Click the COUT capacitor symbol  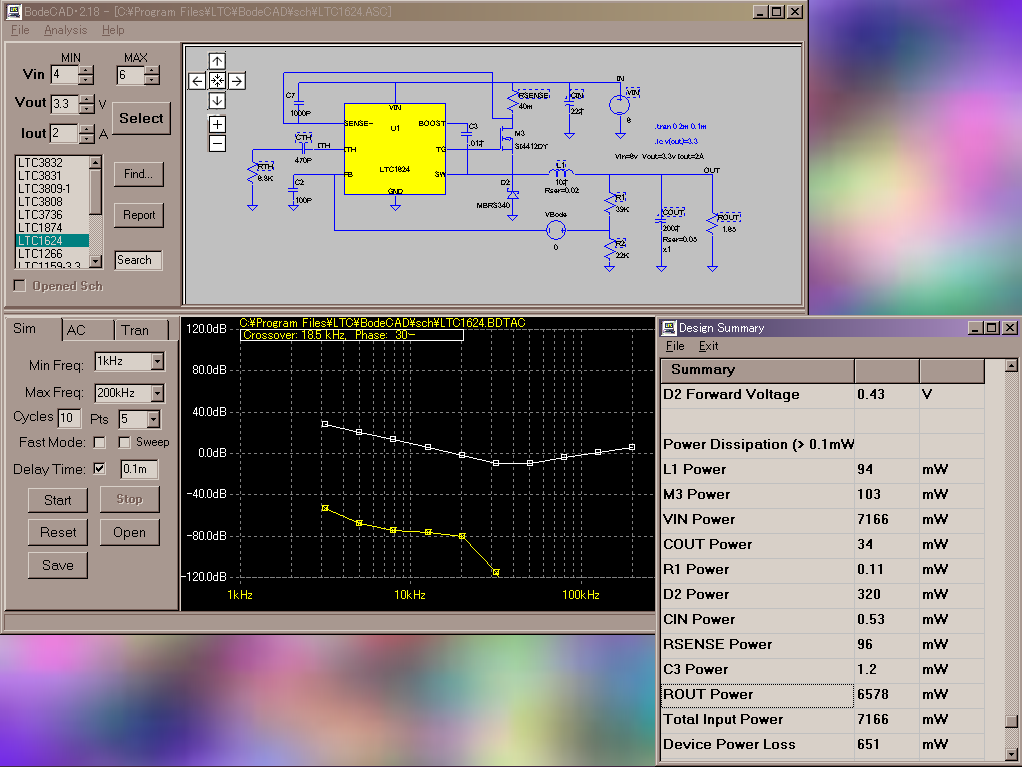[661, 220]
